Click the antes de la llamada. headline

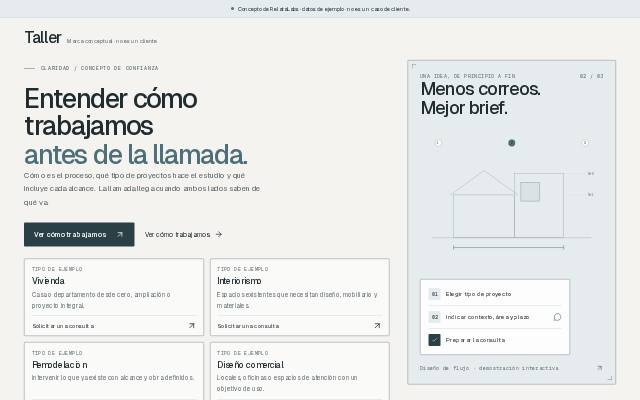tap(136, 155)
